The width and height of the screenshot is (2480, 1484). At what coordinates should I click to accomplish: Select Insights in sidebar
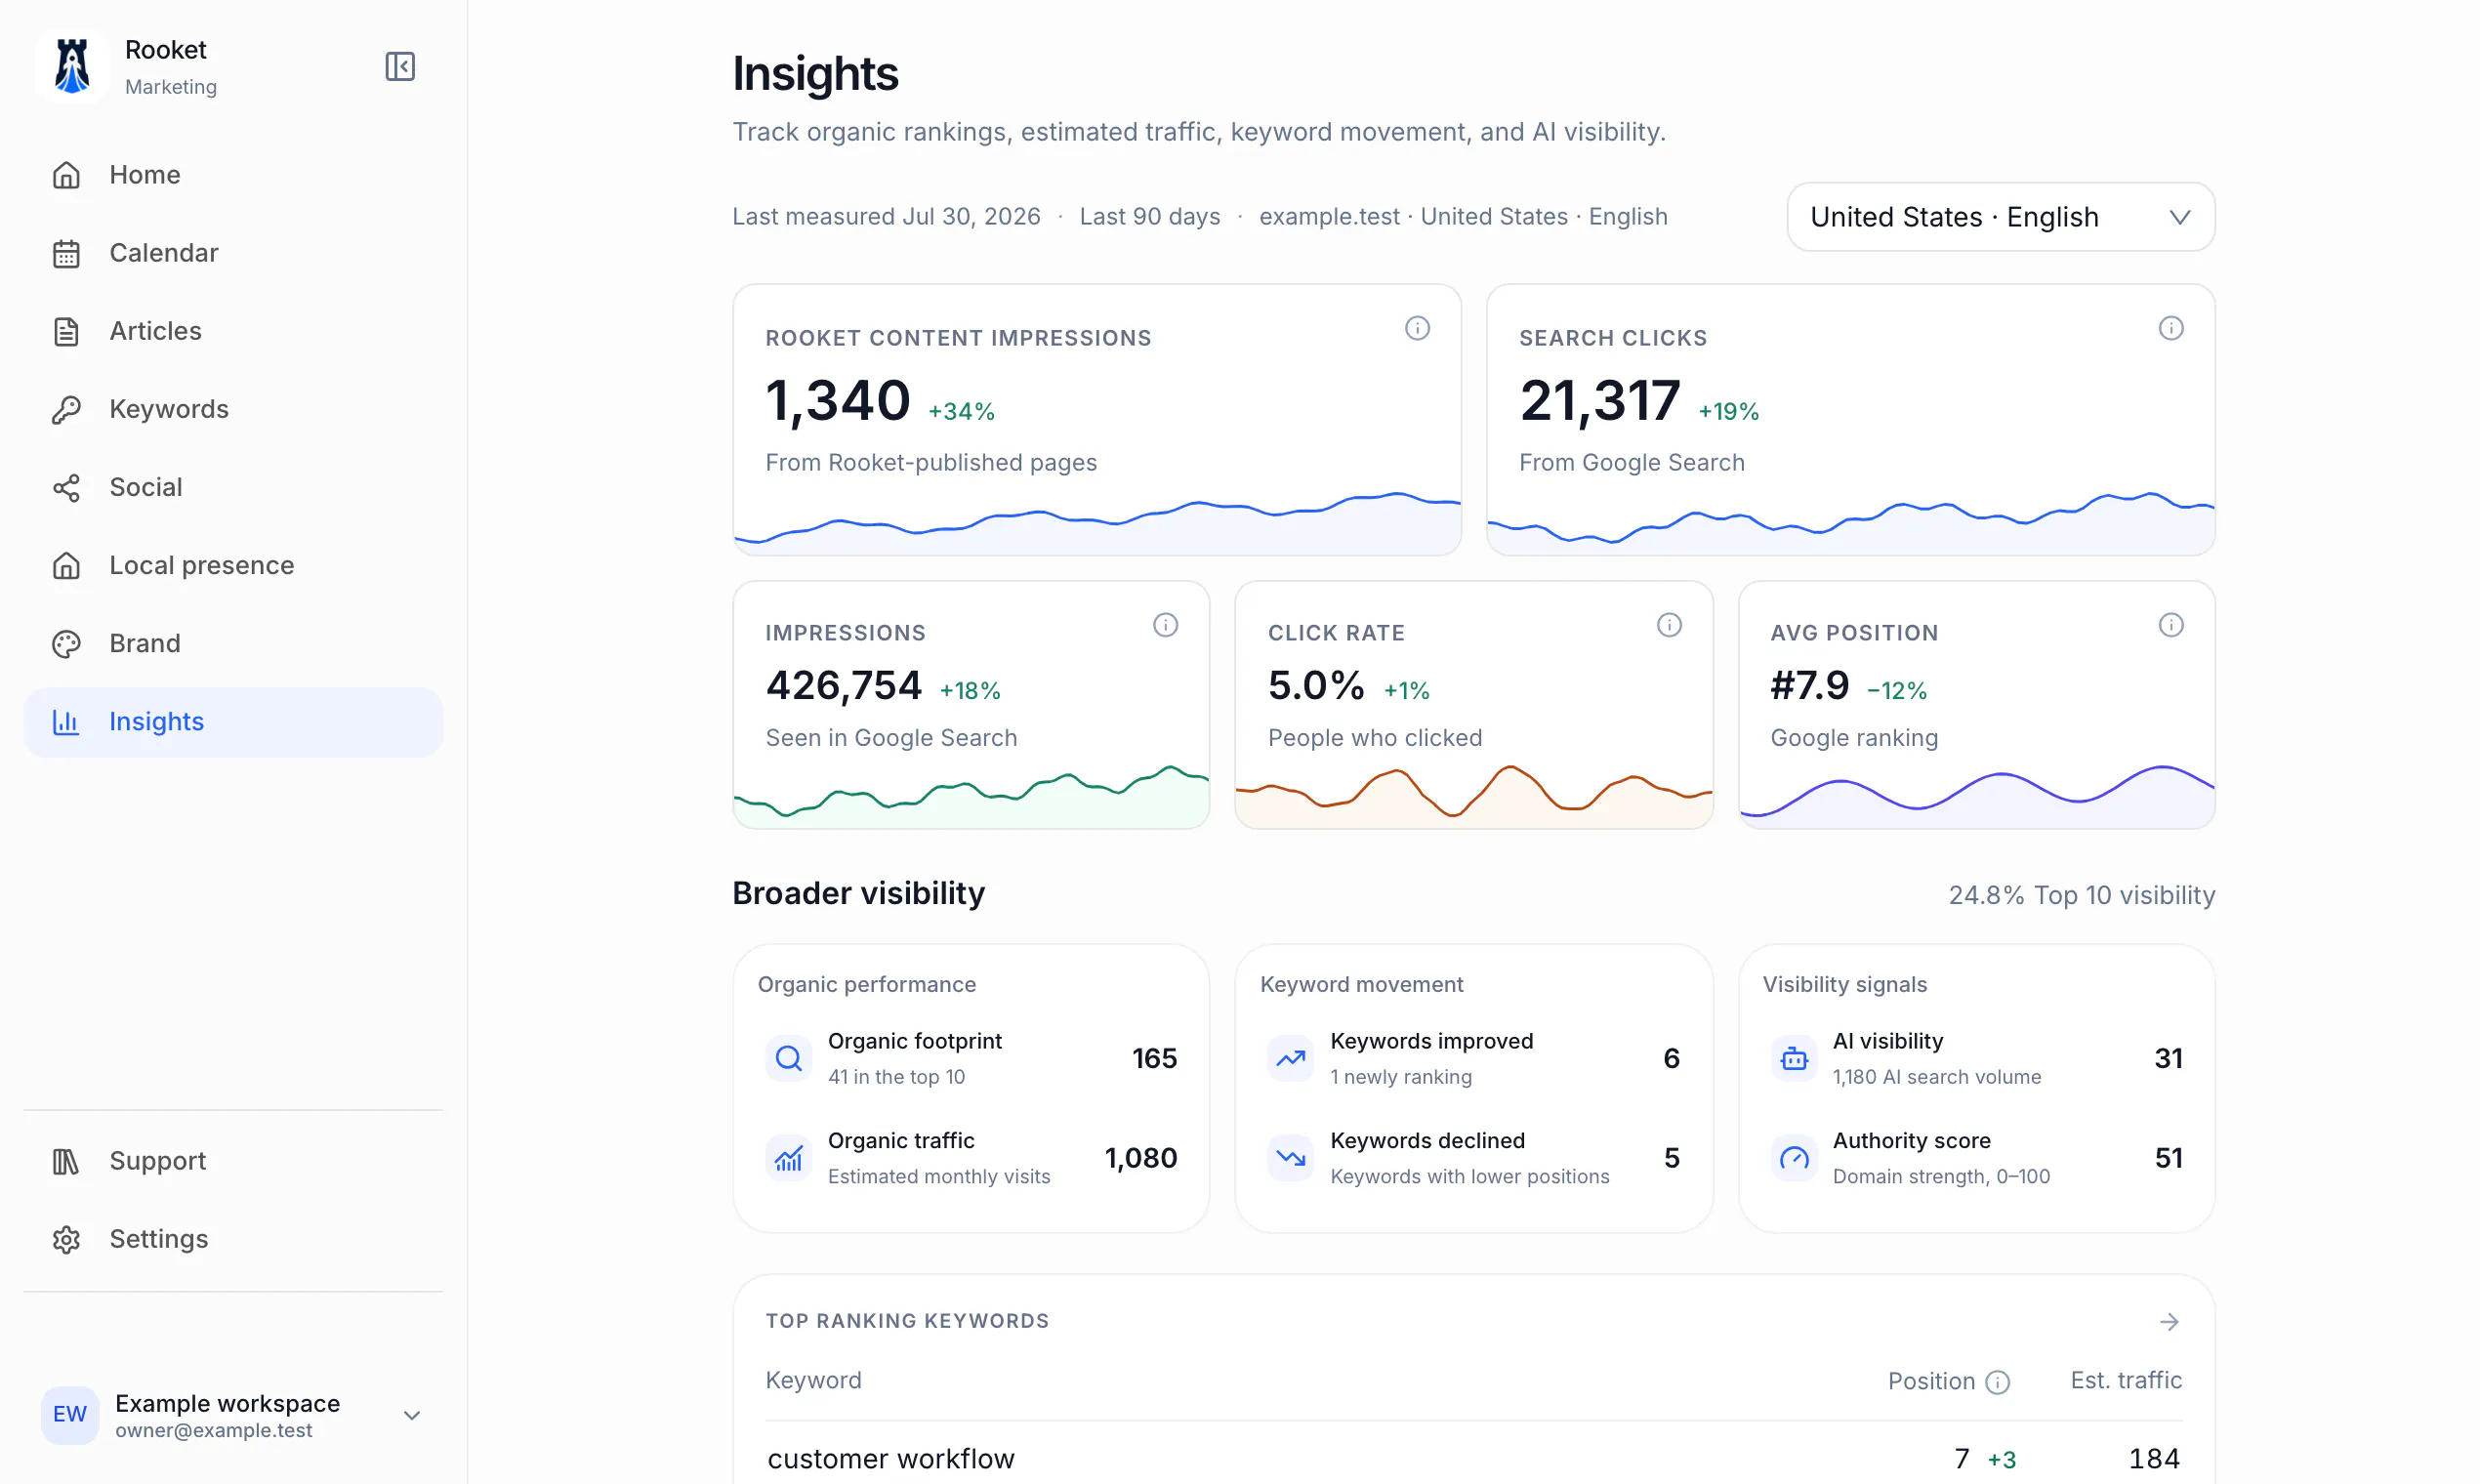pyautogui.click(x=232, y=722)
